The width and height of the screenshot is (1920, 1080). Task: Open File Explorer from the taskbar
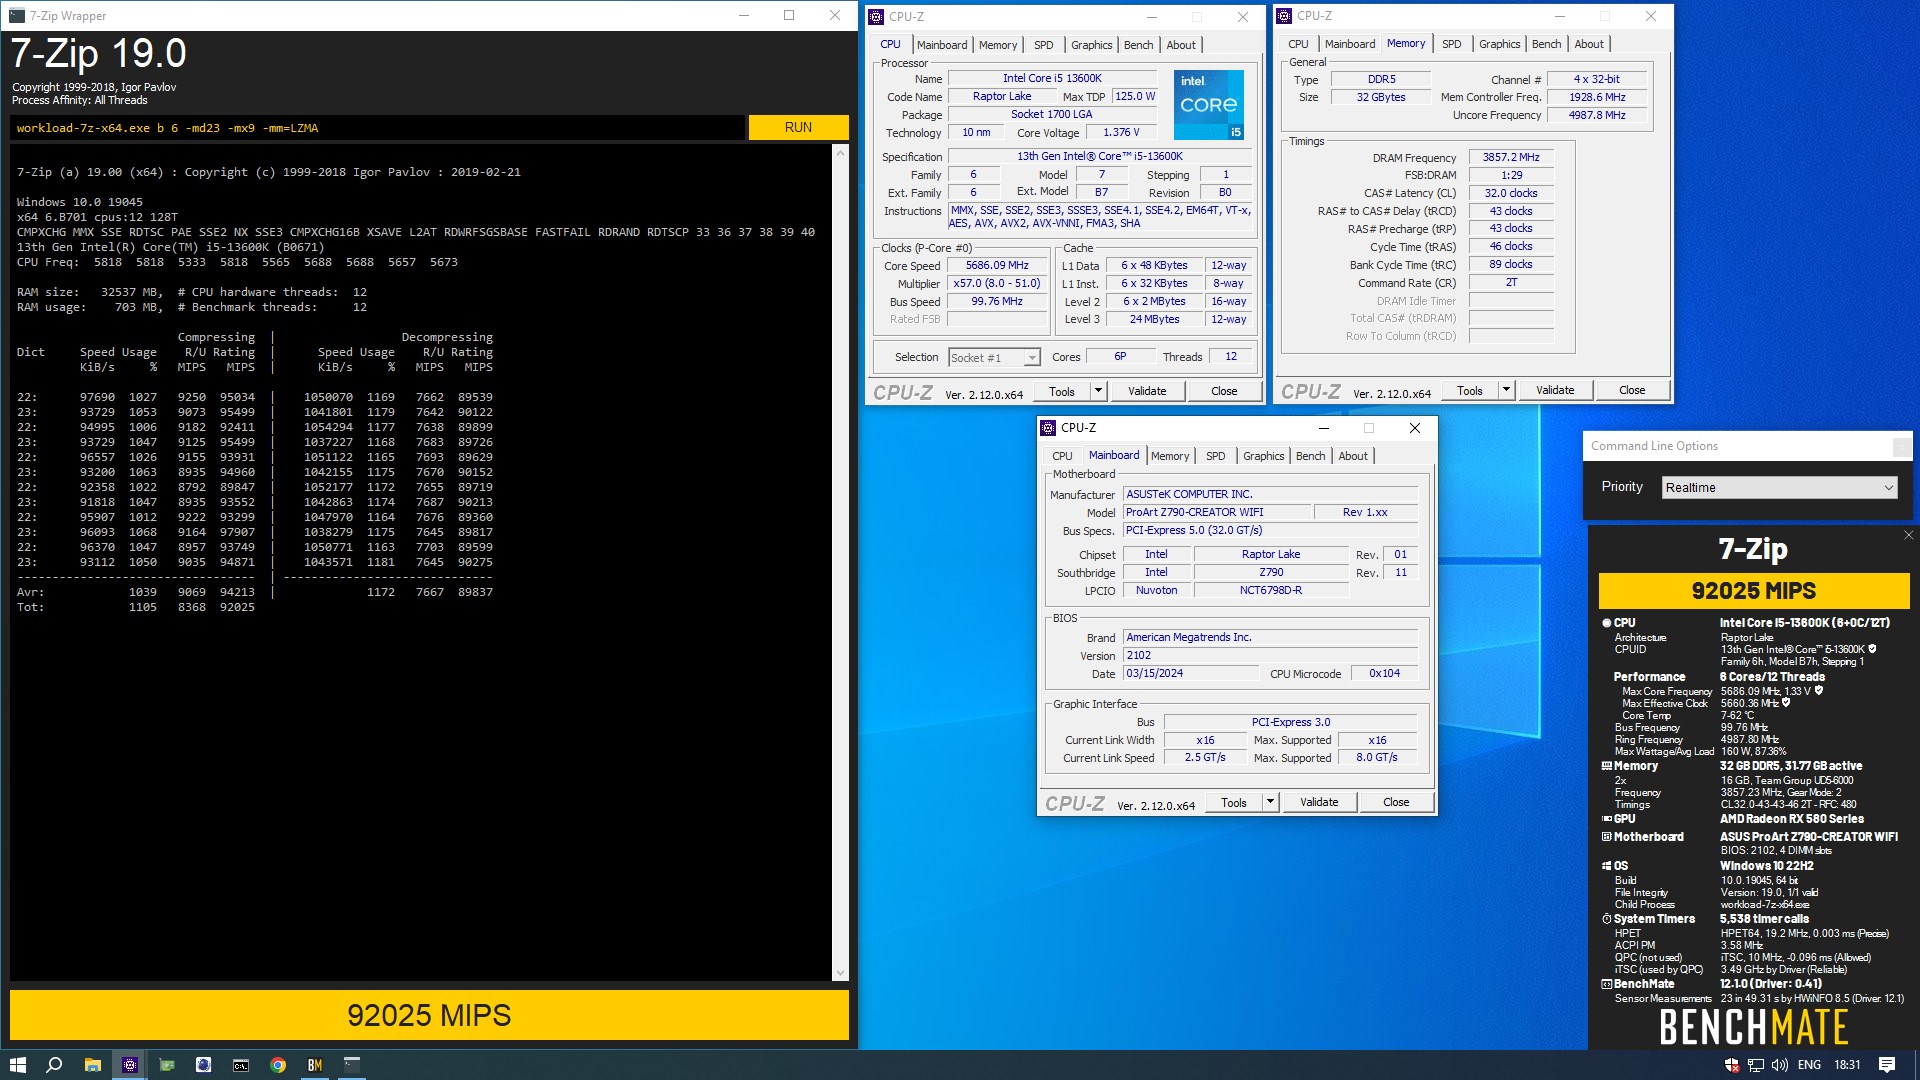click(92, 1065)
